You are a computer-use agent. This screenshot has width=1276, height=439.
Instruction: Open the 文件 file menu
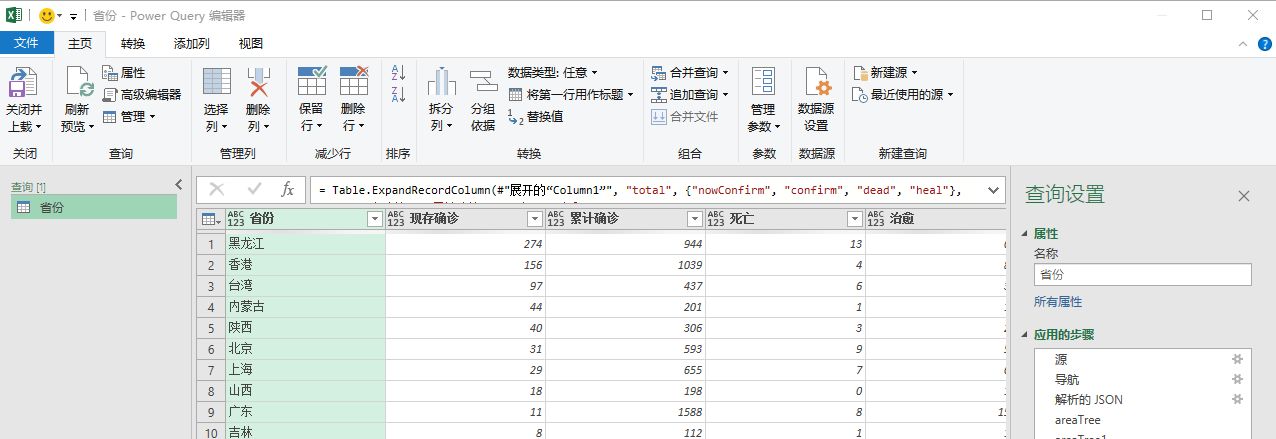click(x=27, y=43)
